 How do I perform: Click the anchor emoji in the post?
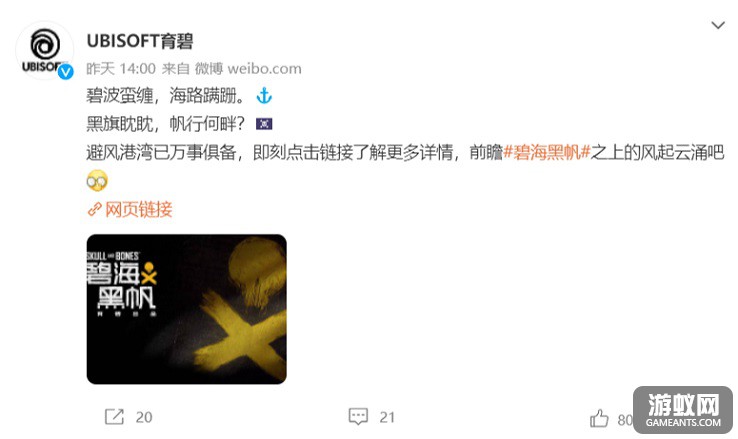[264, 96]
